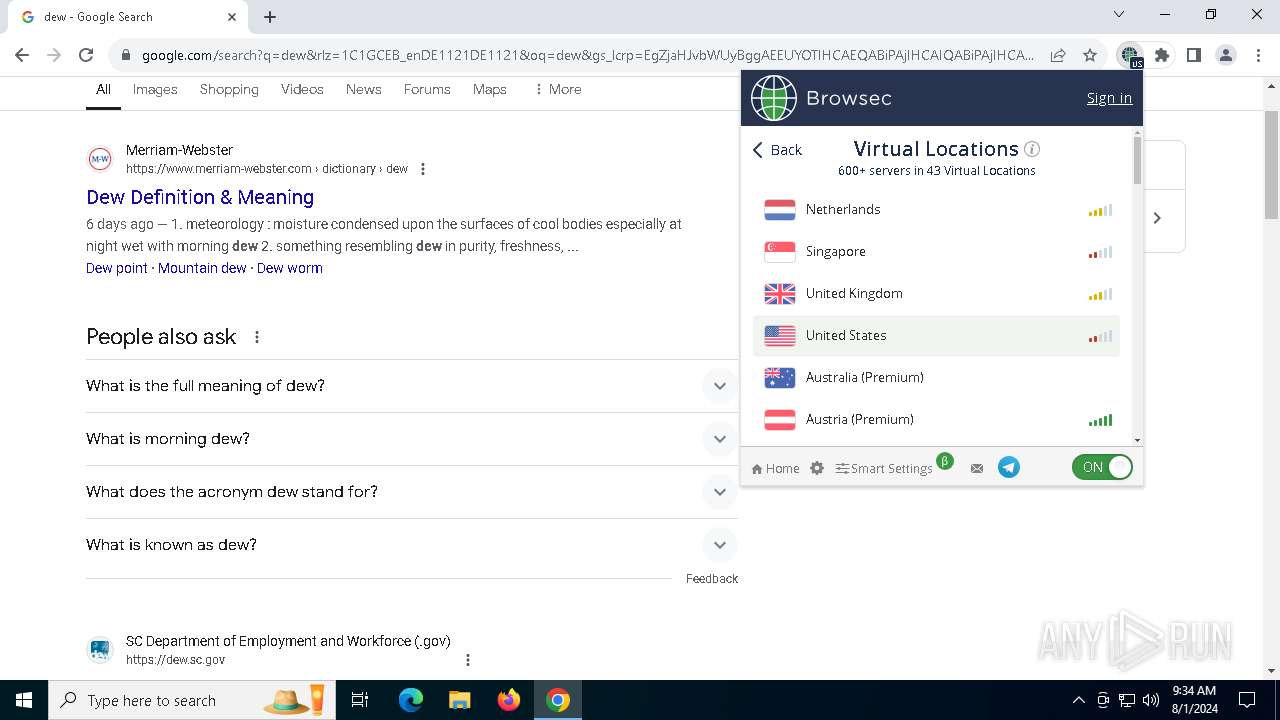Go back to previous page in Chrome
1280x720 pixels.
click(x=22, y=56)
